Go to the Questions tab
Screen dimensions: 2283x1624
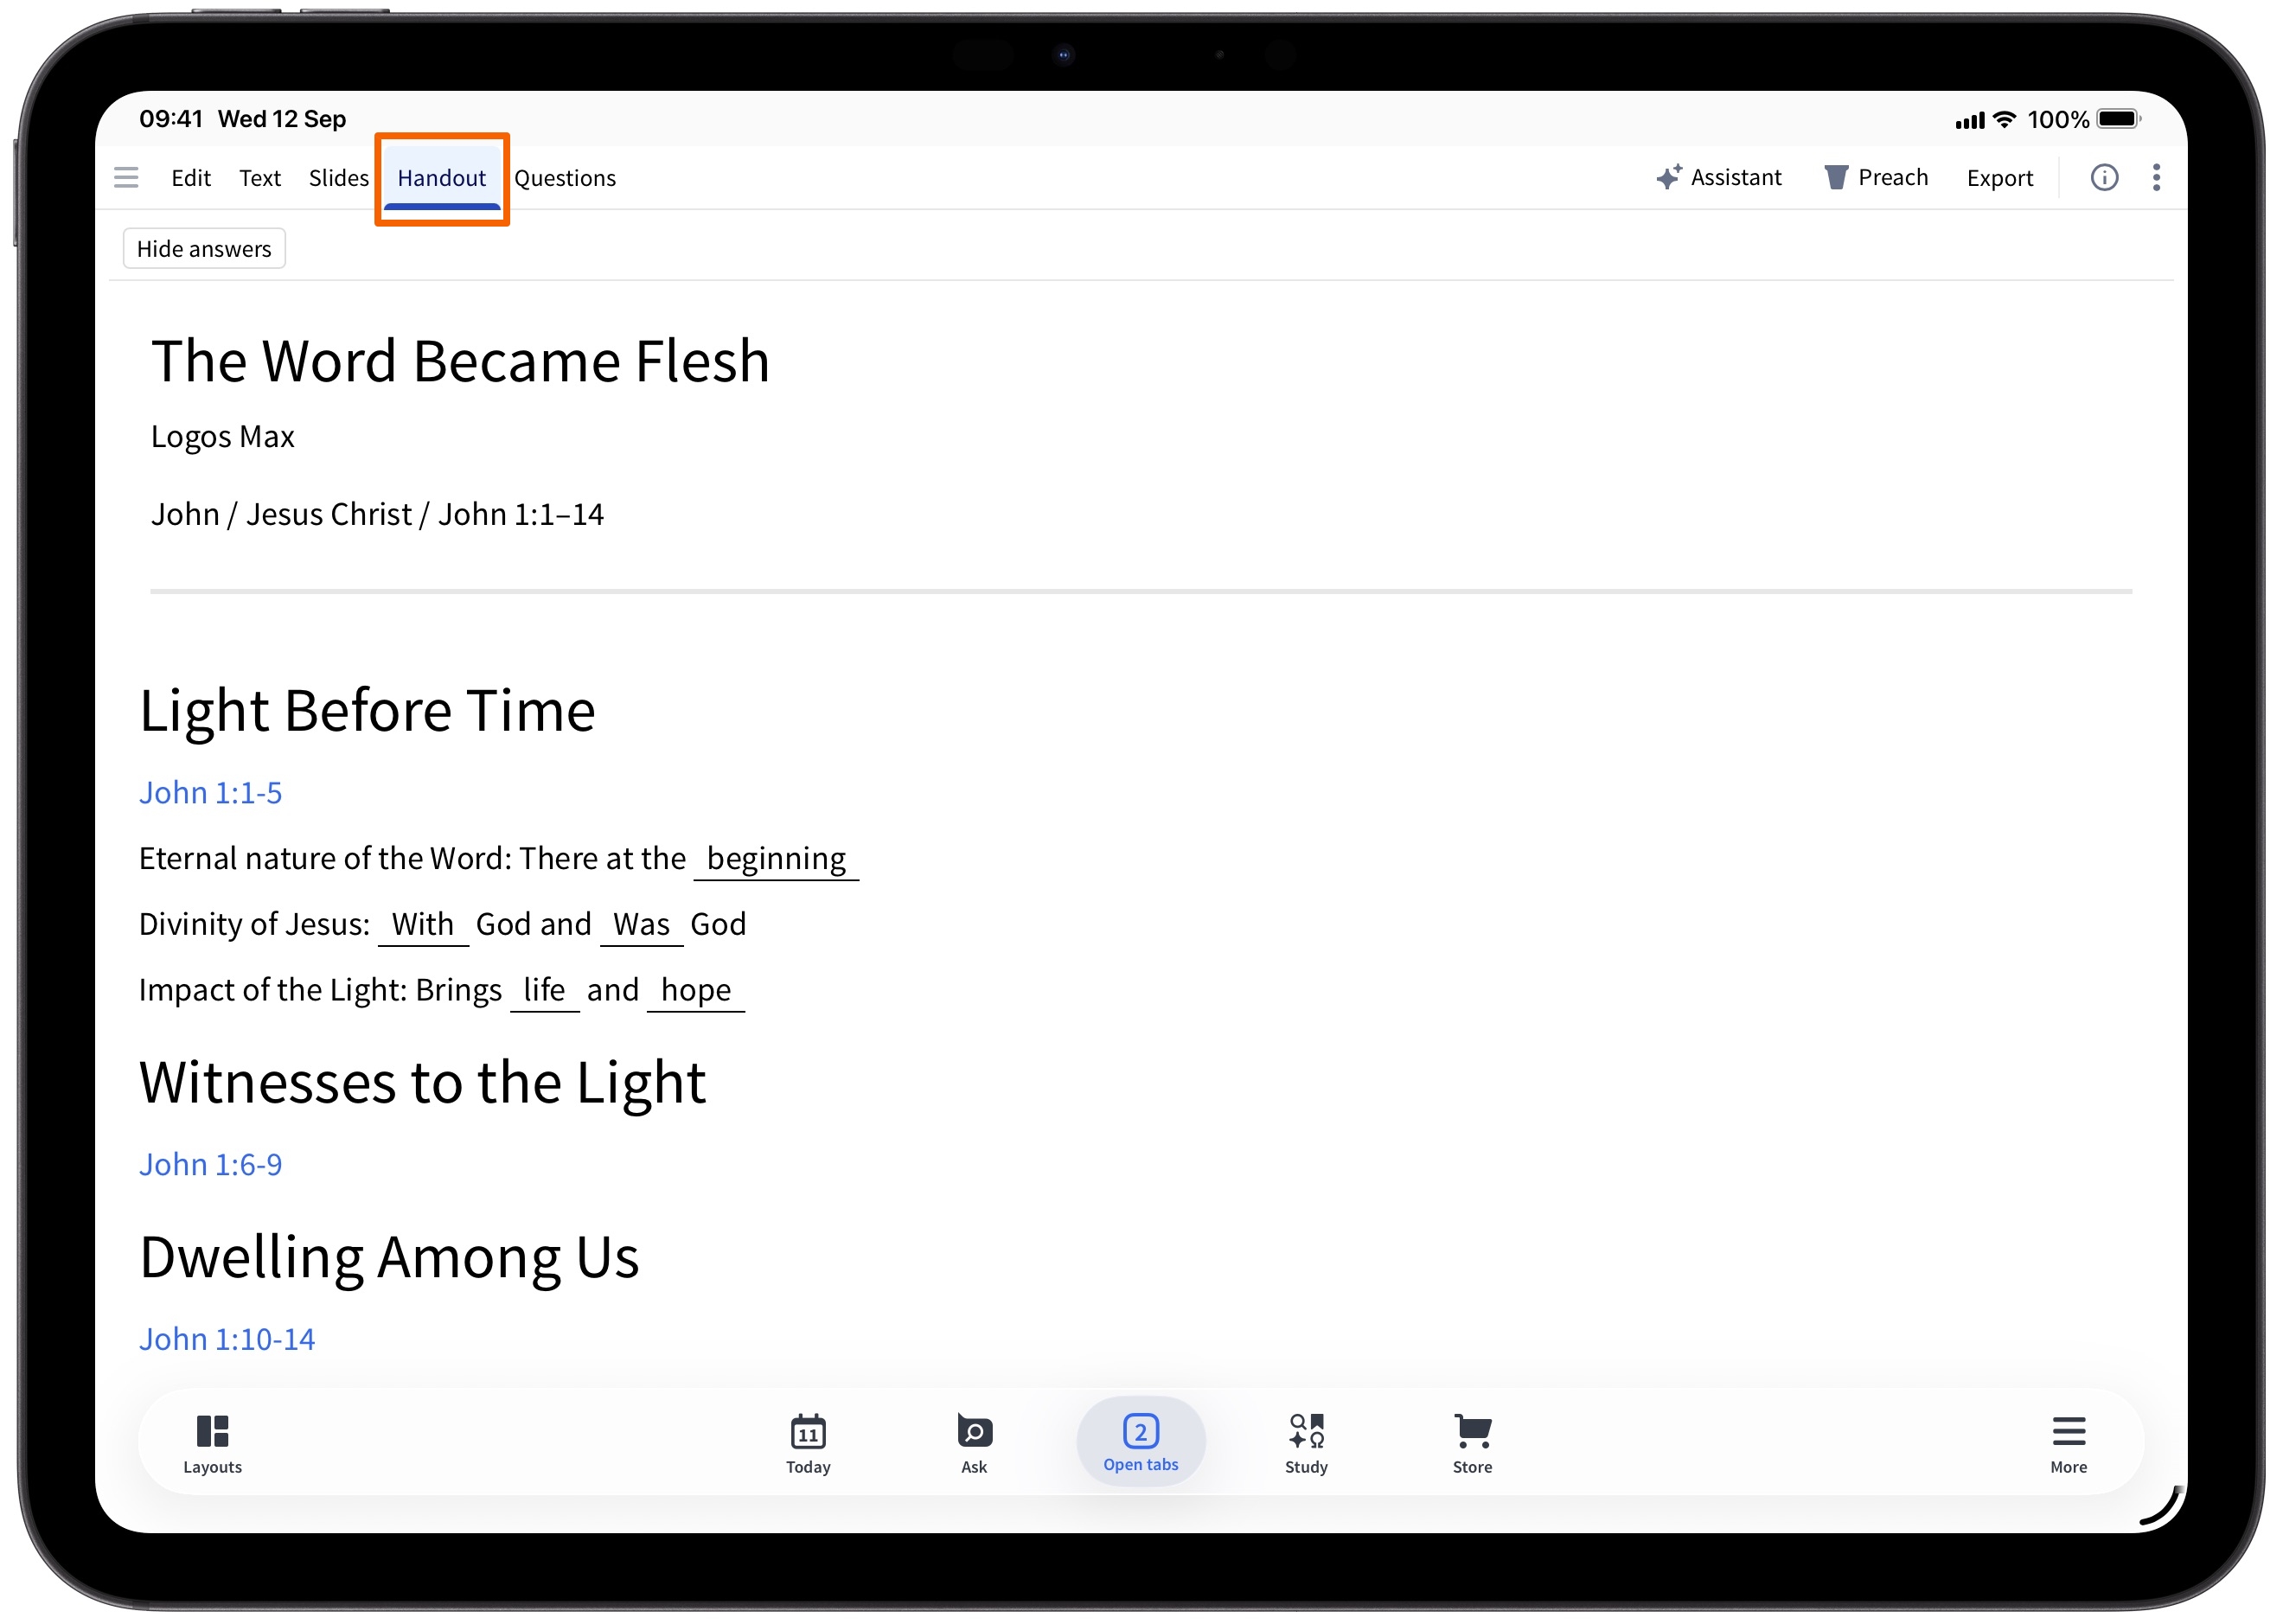click(x=565, y=178)
